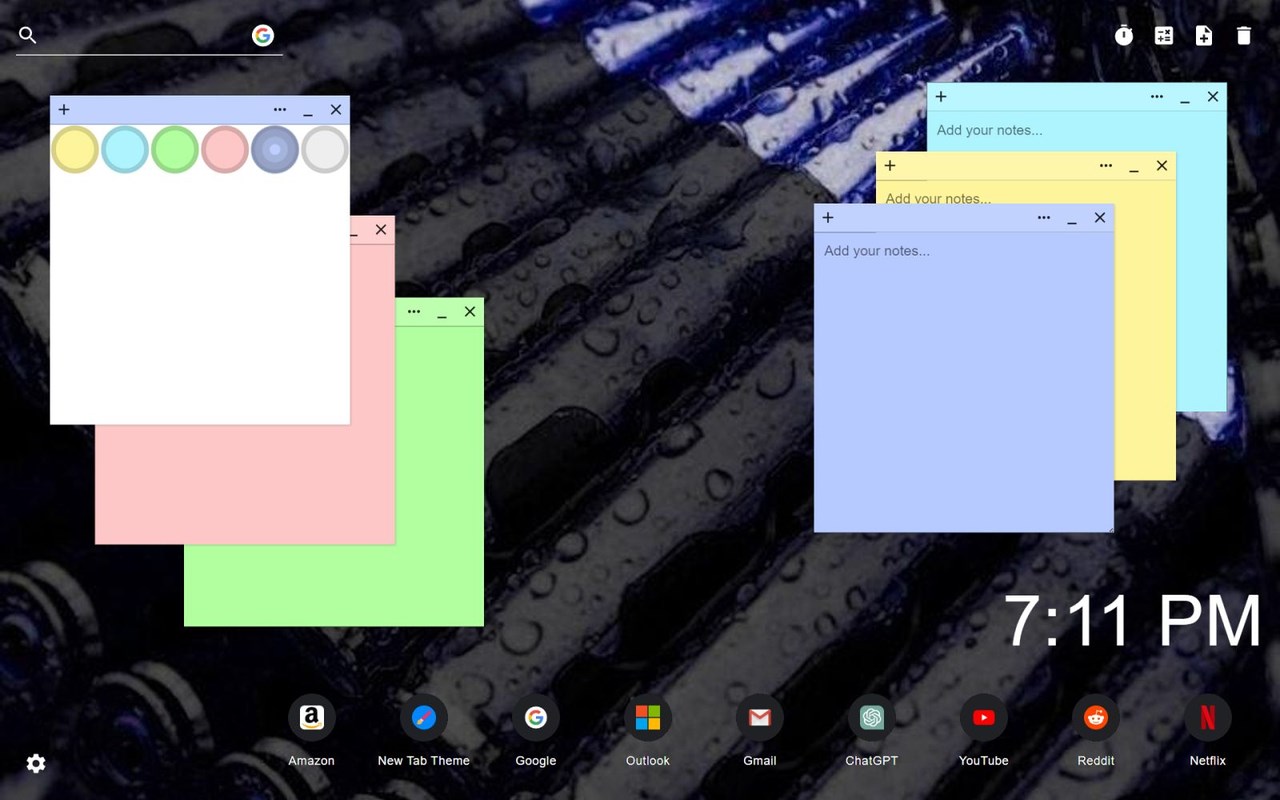Add a new note using top toolbar icon
Screen dimensions: 1280x800
1204,36
